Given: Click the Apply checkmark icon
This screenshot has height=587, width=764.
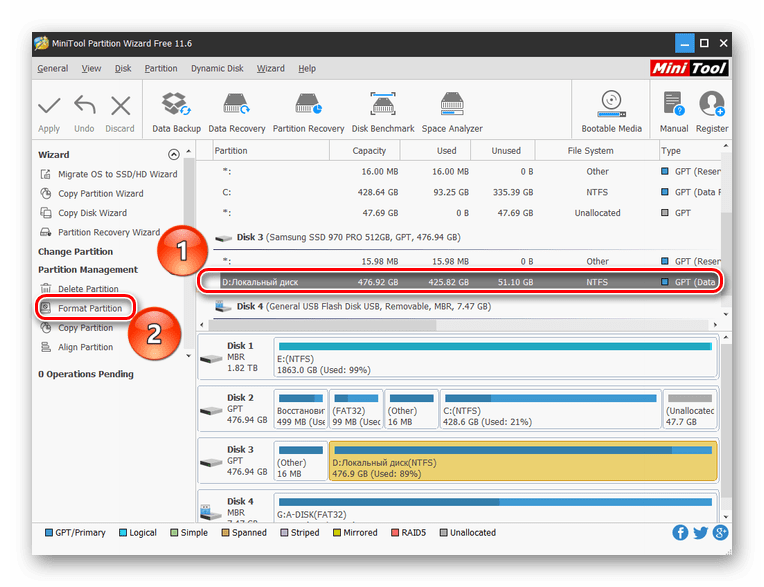Looking at the screenshot, I should 49,106.
